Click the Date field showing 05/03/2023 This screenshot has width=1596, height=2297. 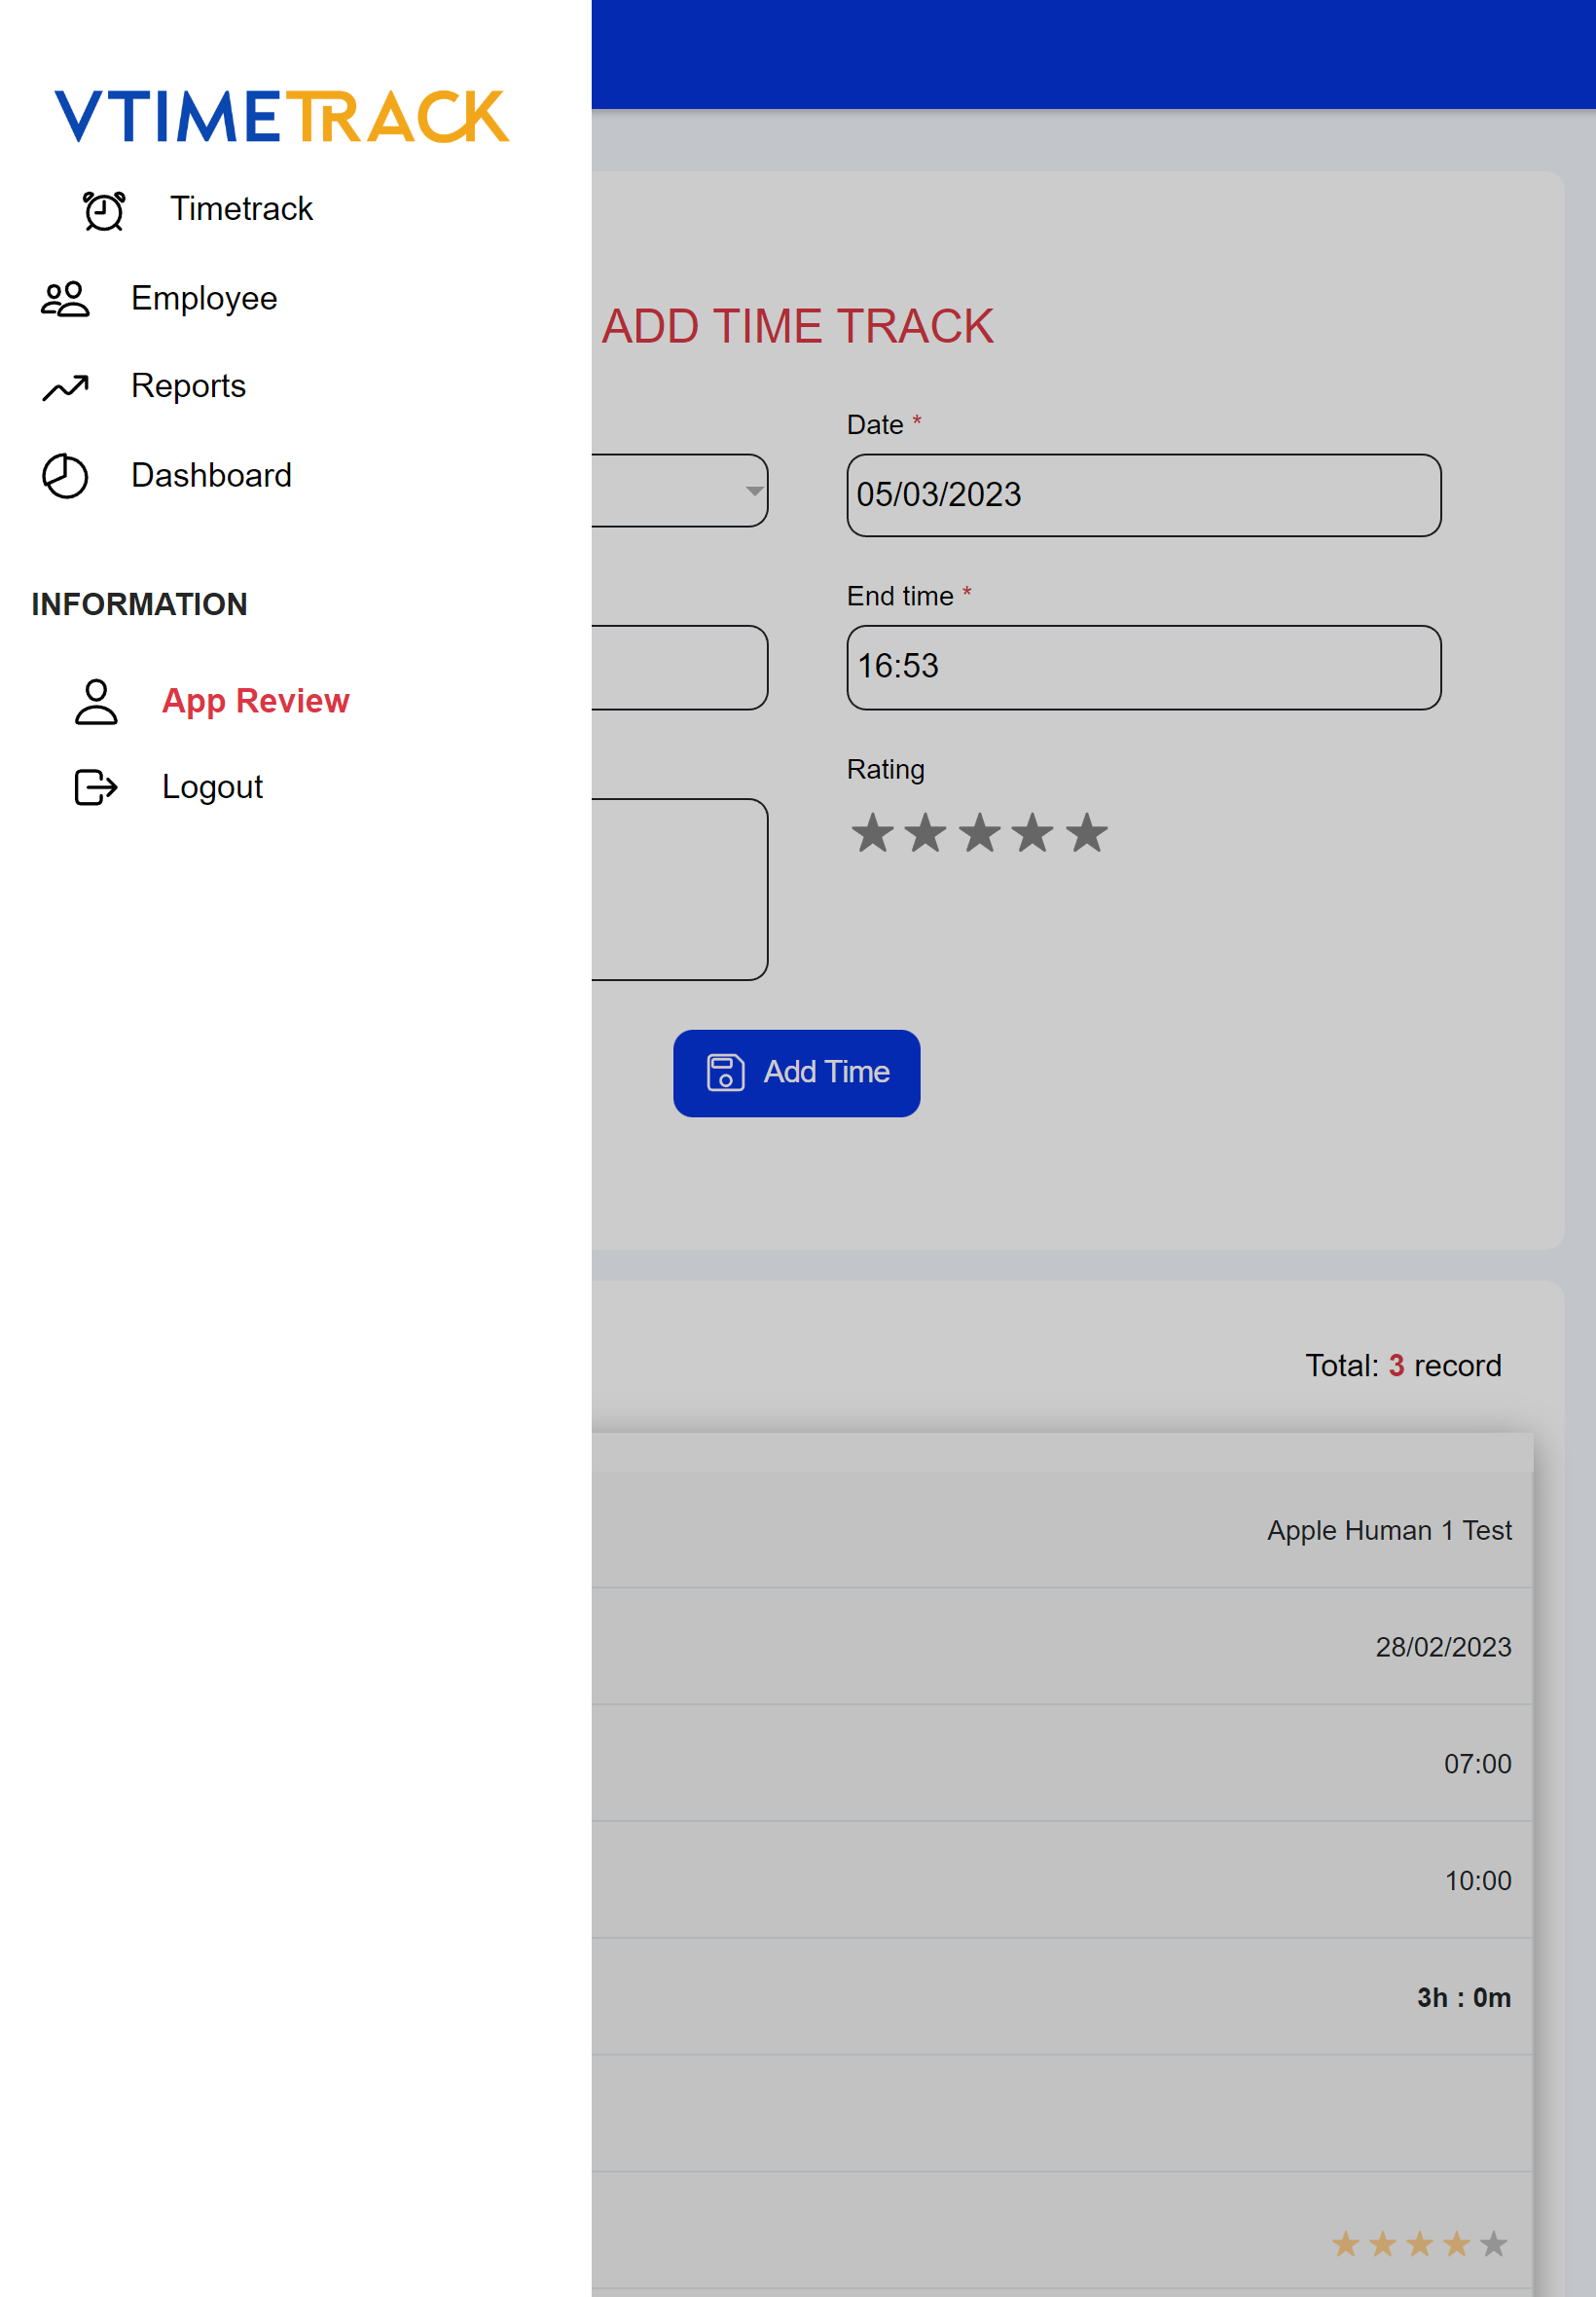1144,495
